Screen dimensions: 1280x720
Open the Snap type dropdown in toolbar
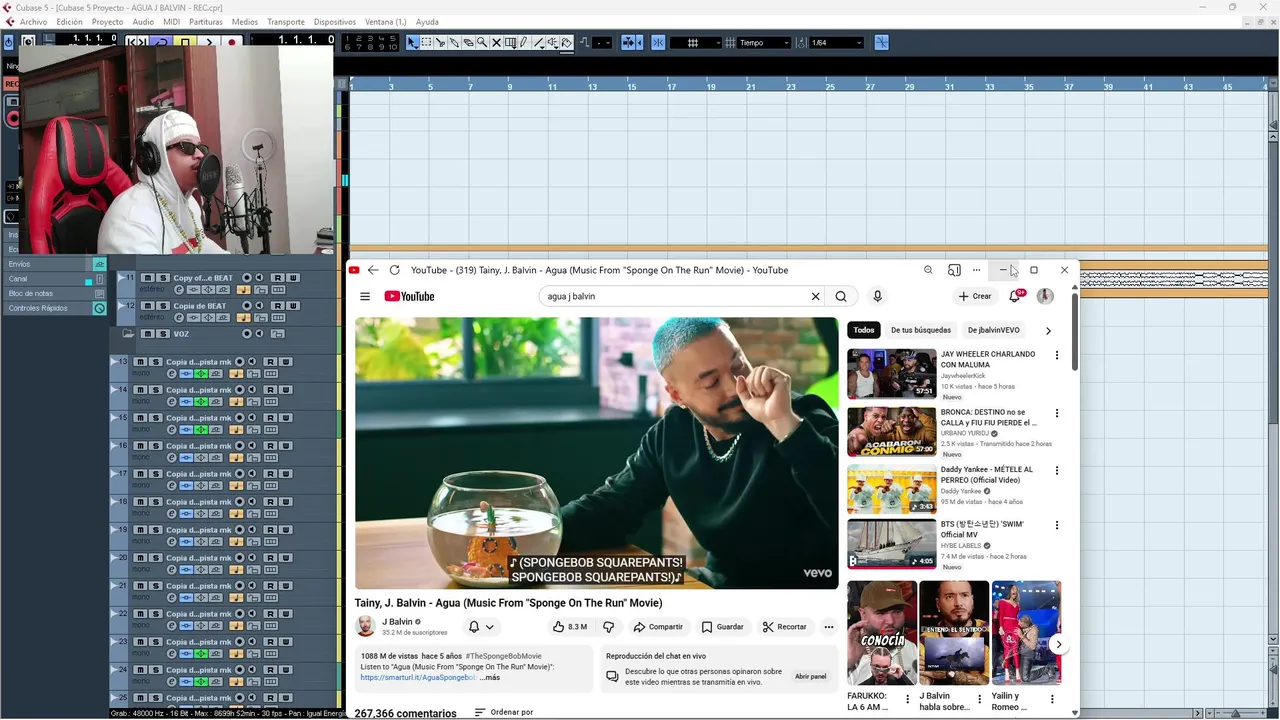(695, 43)
